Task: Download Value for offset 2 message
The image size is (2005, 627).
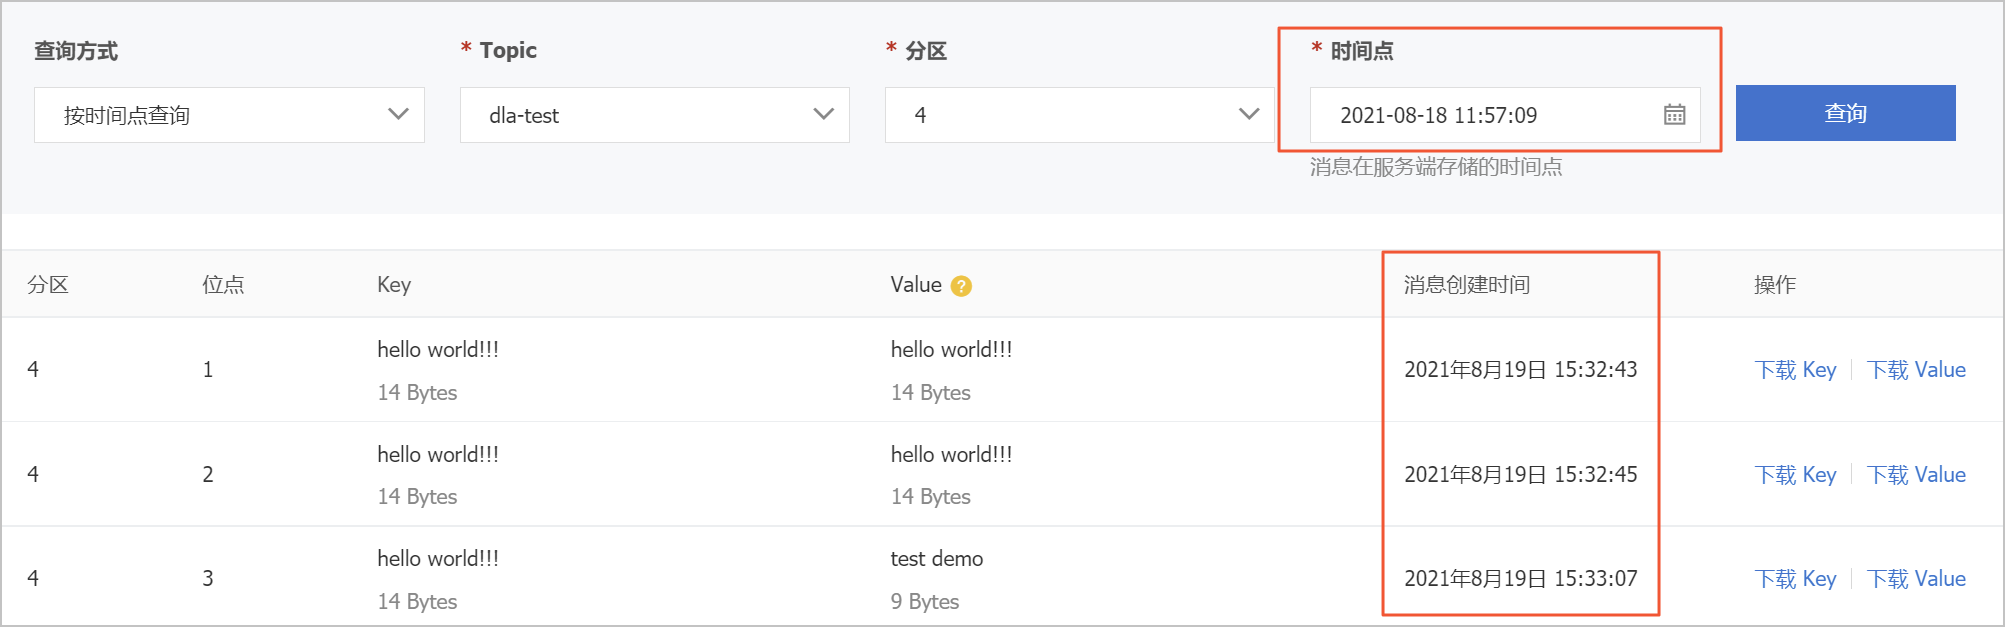Action: [1916, 475]
